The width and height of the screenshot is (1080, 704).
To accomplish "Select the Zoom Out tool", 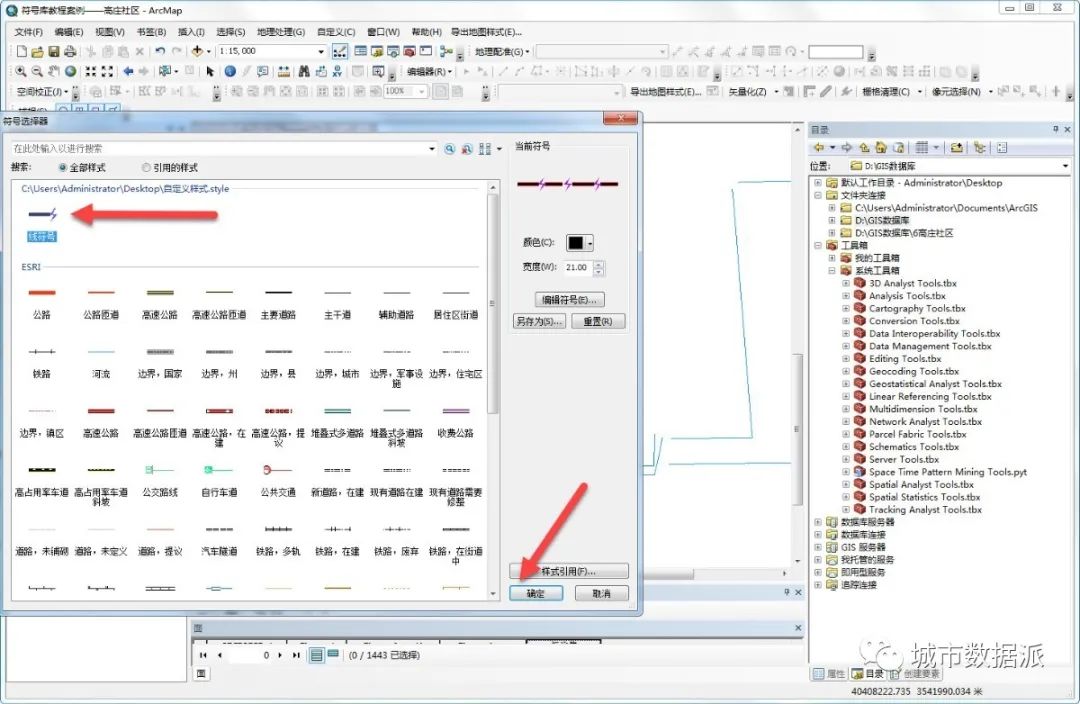I will (x=37, y=71).
